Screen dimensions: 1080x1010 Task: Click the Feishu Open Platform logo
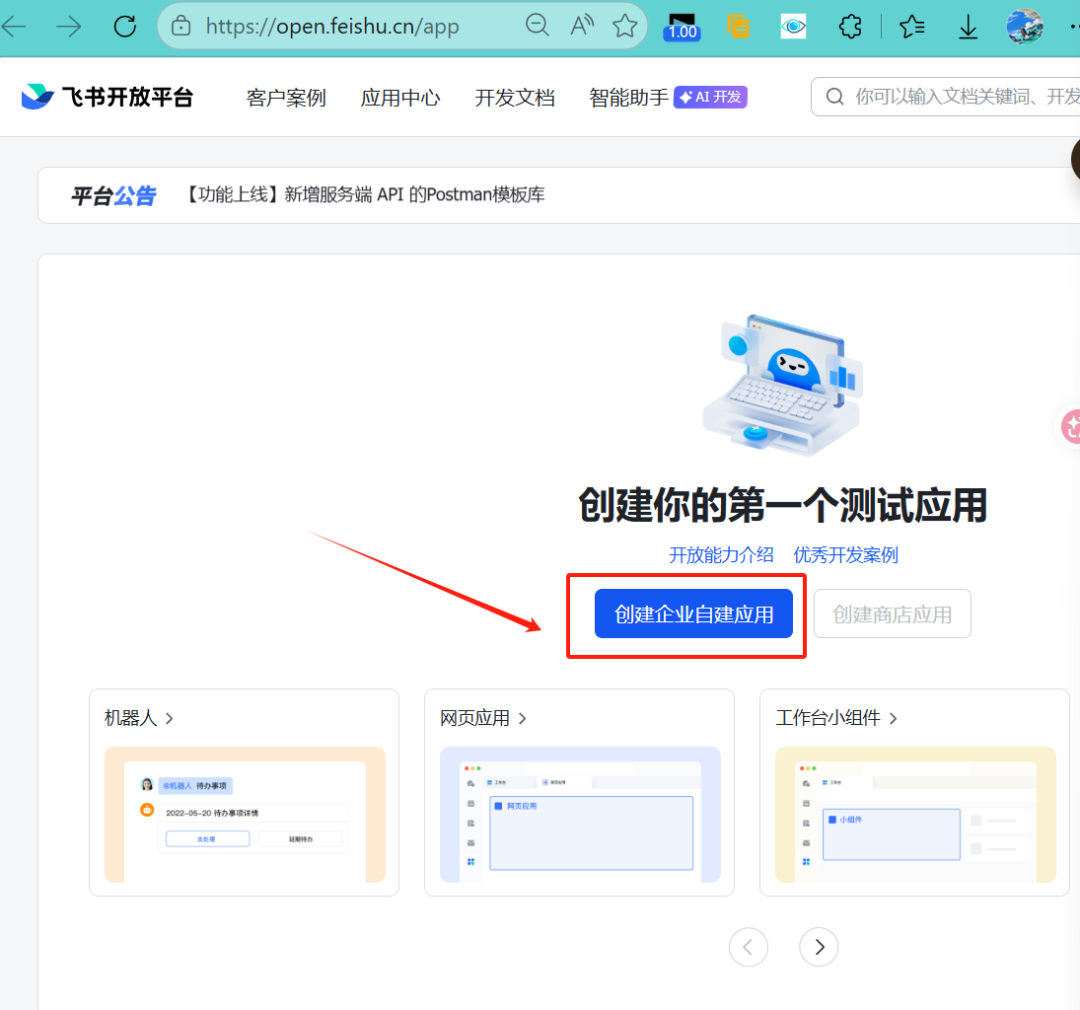(x=107, y=96)
